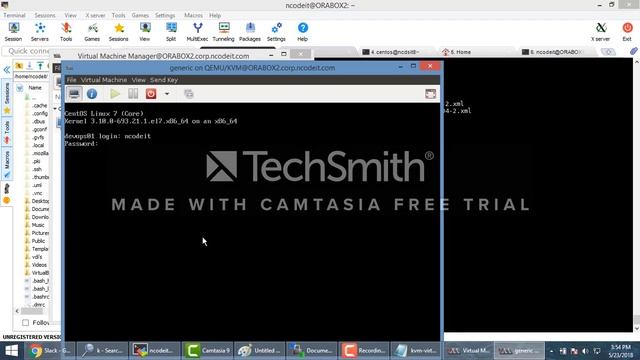Open the Tools vertical side tab
Viewport: 640px width, 360px height.
point(7,132)
